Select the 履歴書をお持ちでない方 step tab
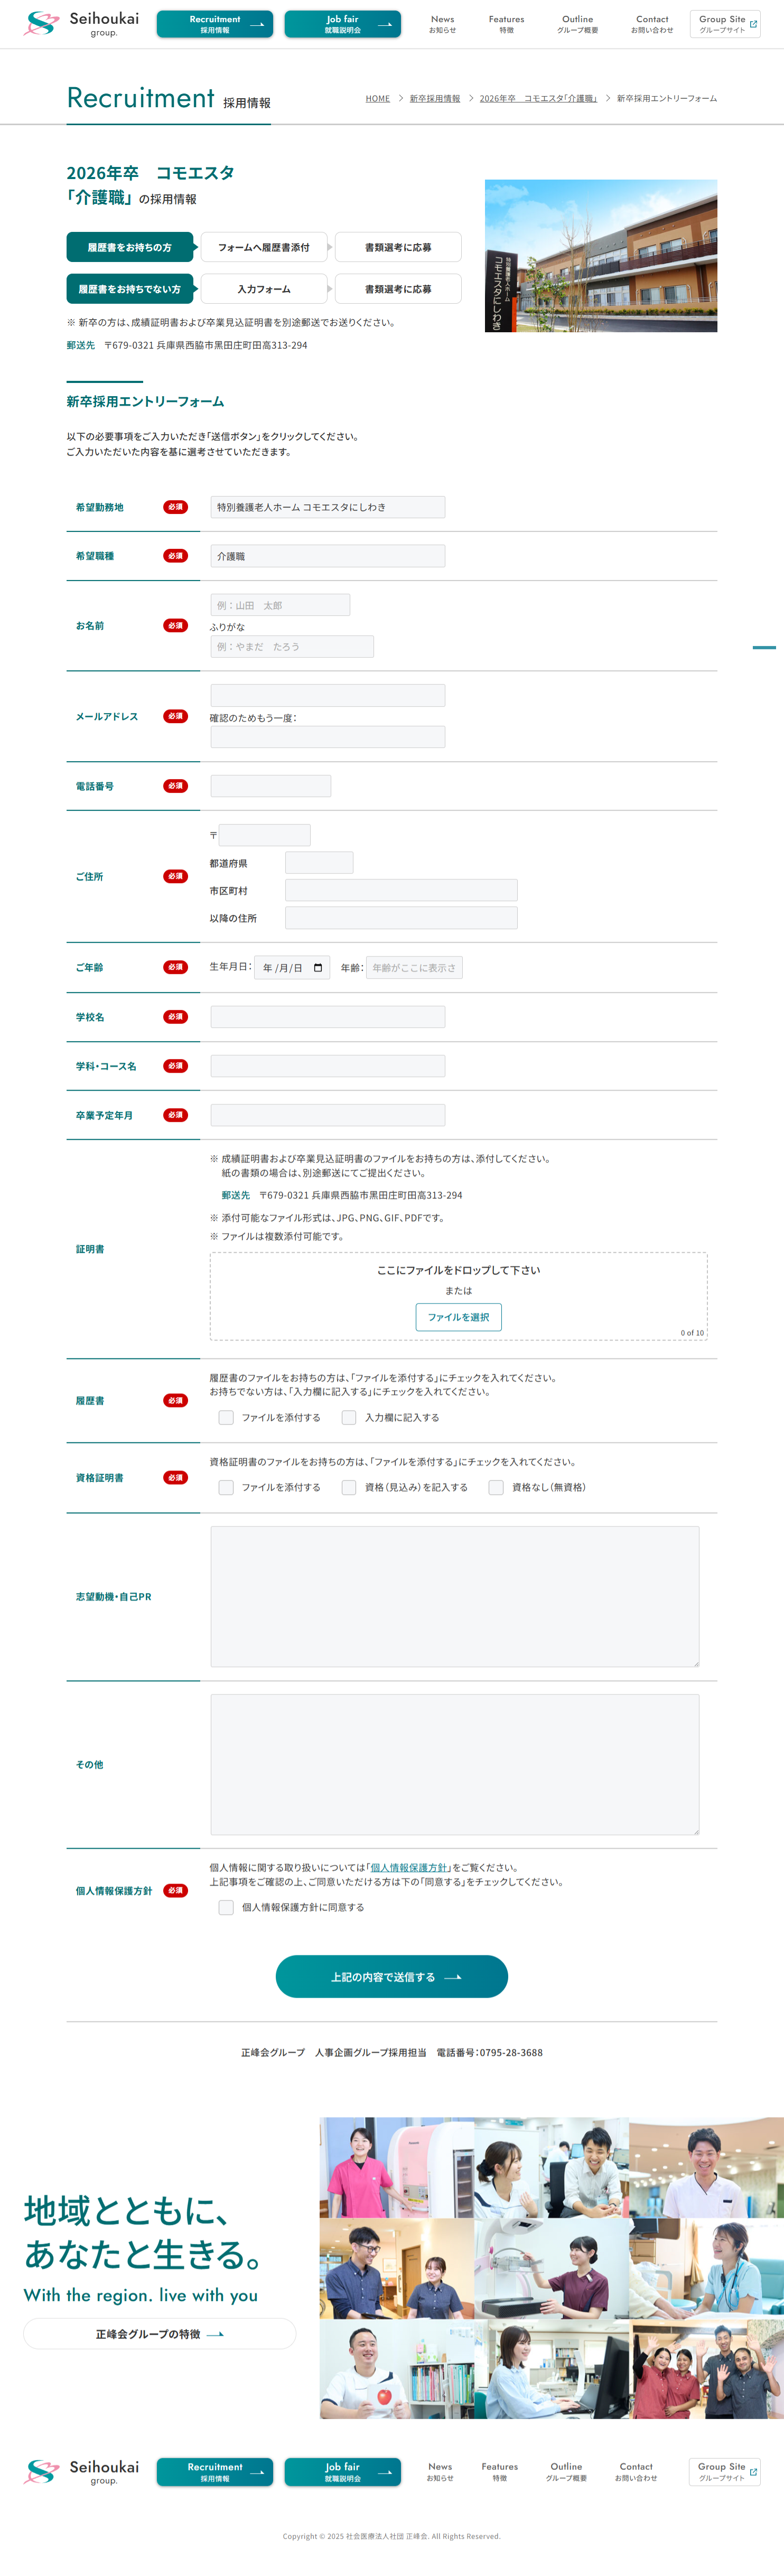The image size is (784, 2576). point(130,289)
